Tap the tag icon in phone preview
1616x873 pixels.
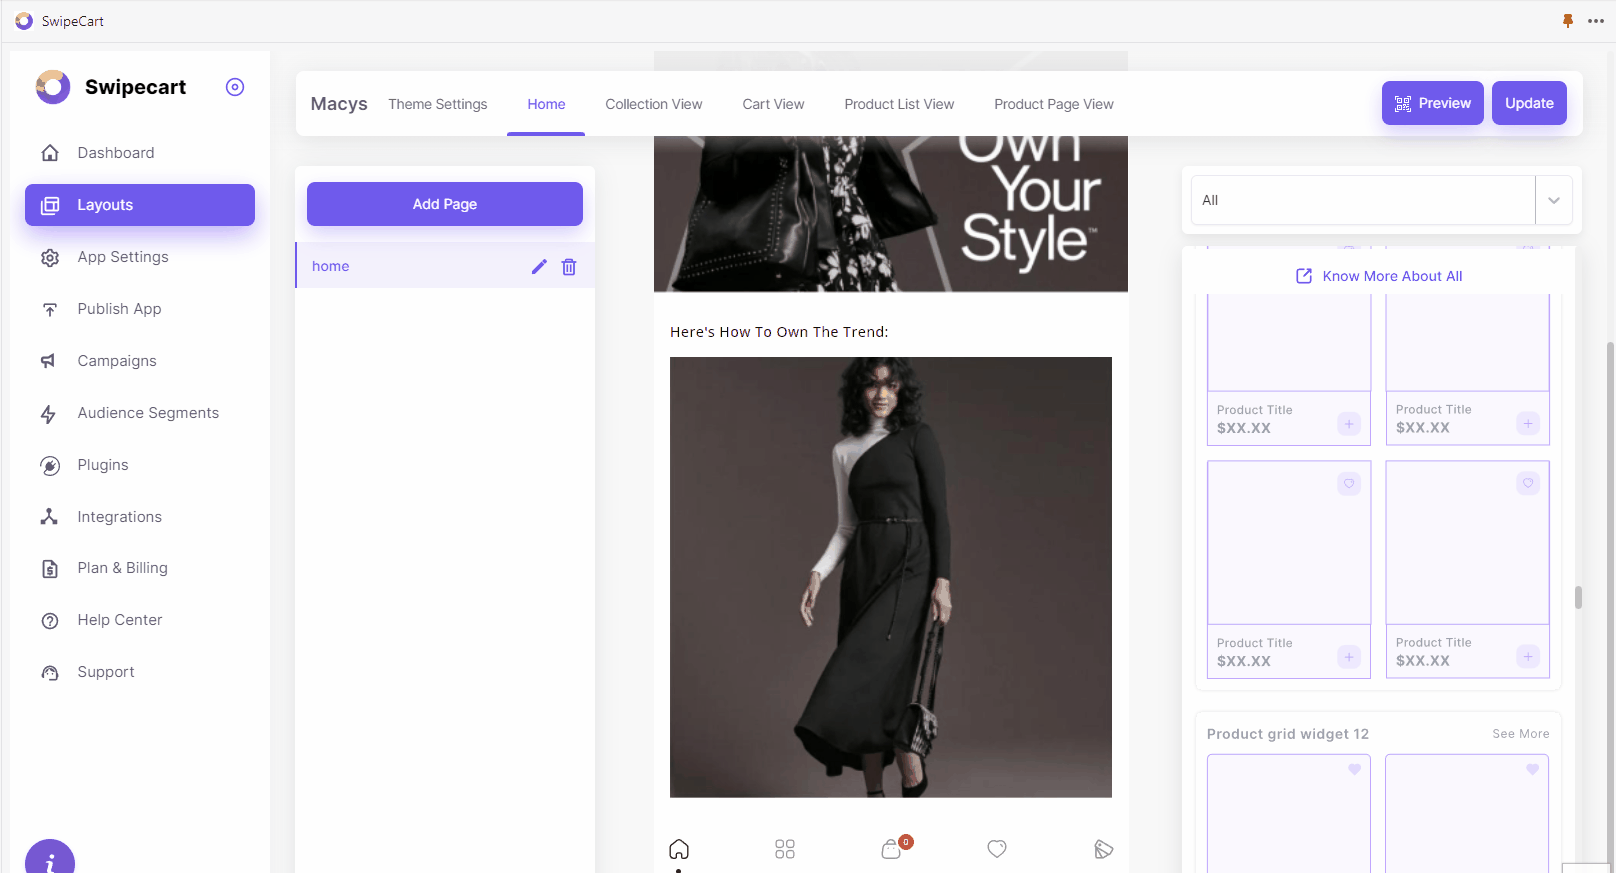tap(1103, 849)
